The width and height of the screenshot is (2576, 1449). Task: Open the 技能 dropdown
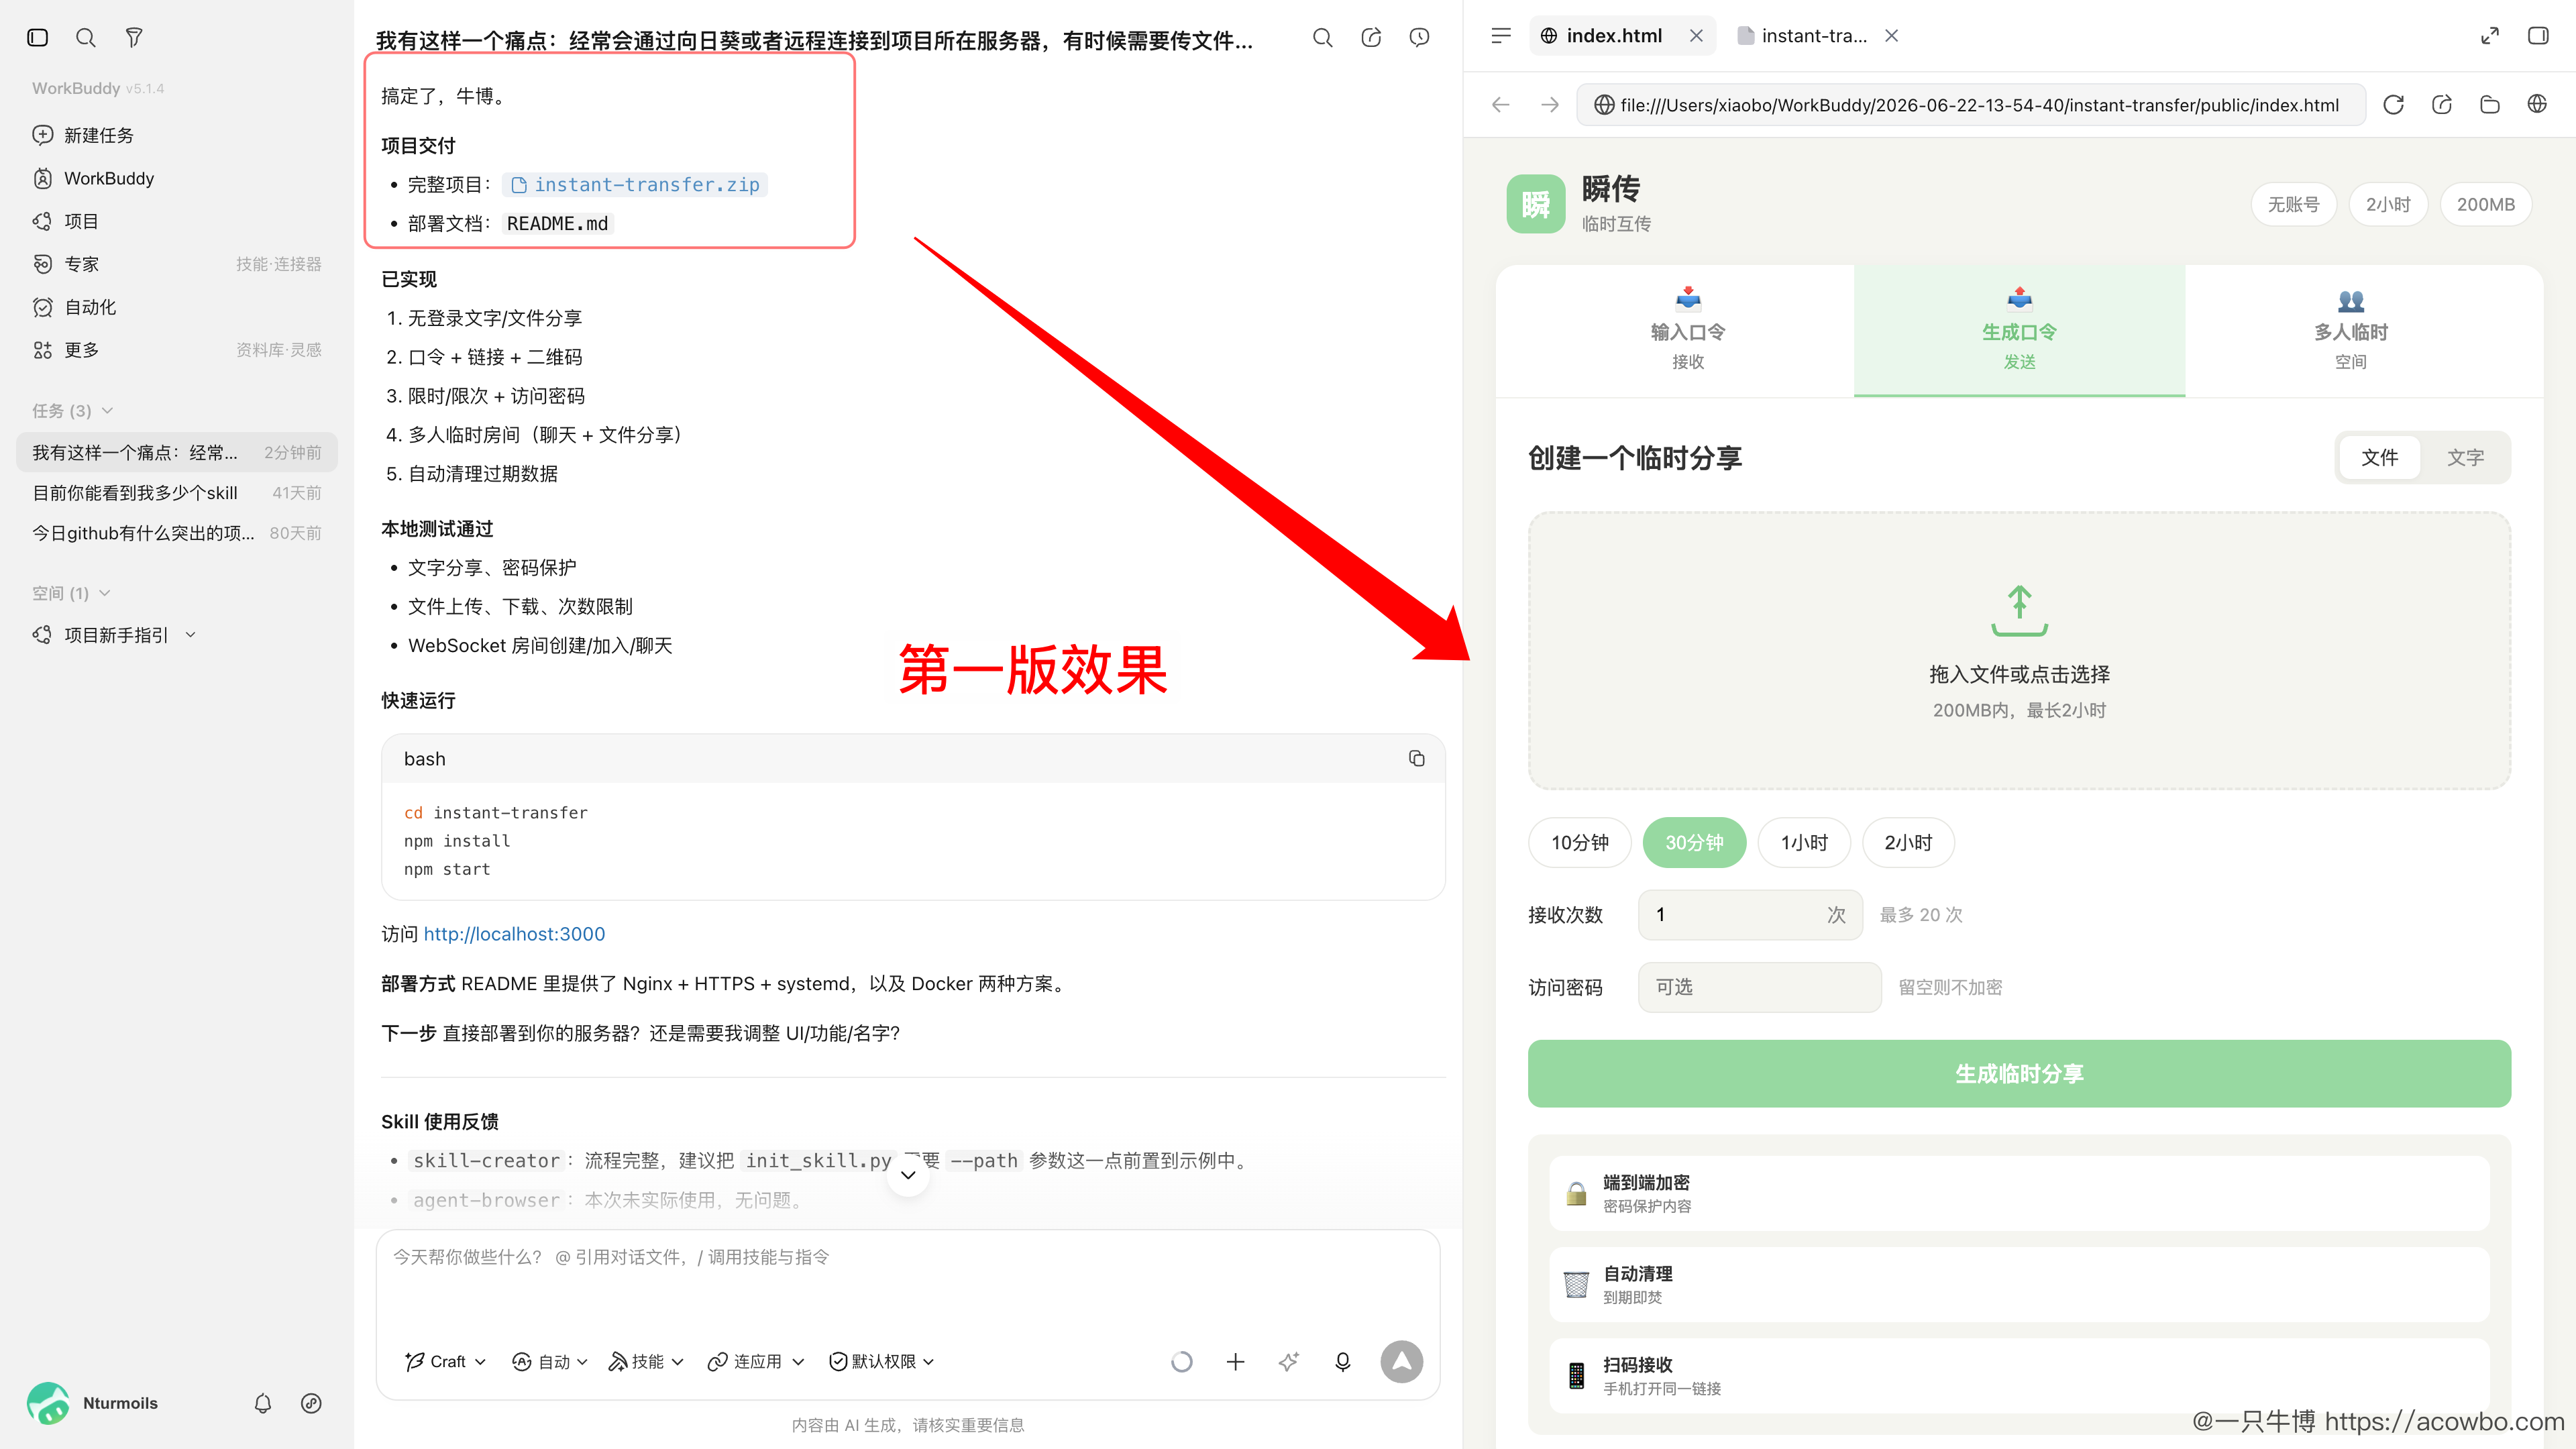point(646,1362)
